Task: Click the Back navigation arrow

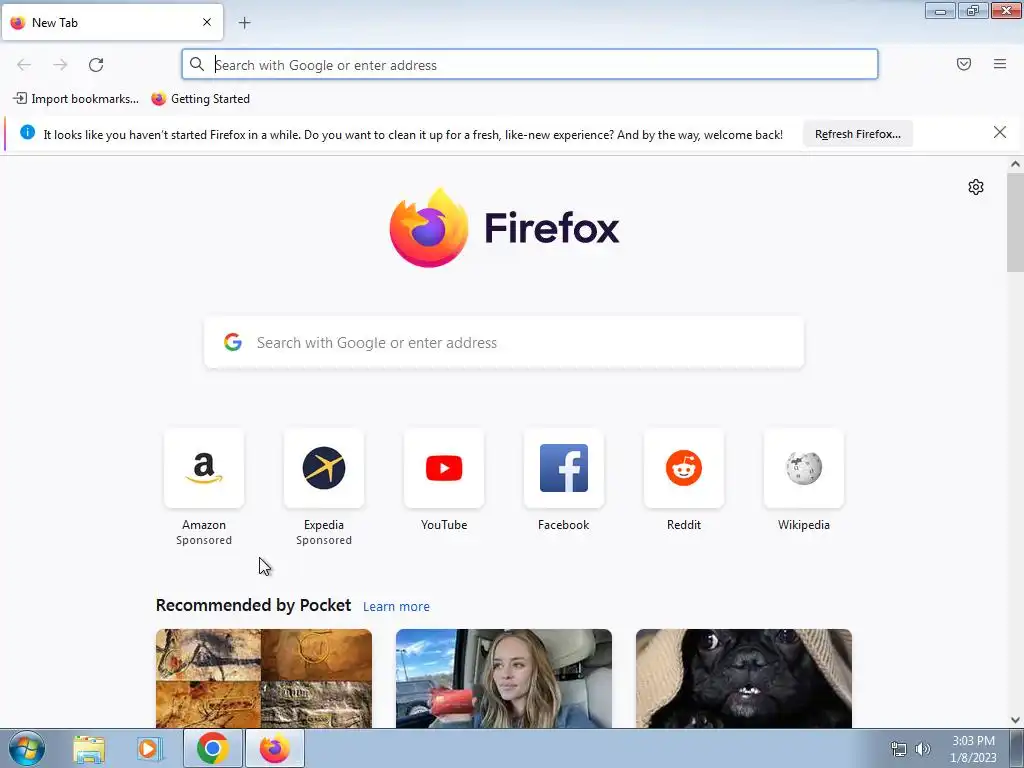Action: 24,65
